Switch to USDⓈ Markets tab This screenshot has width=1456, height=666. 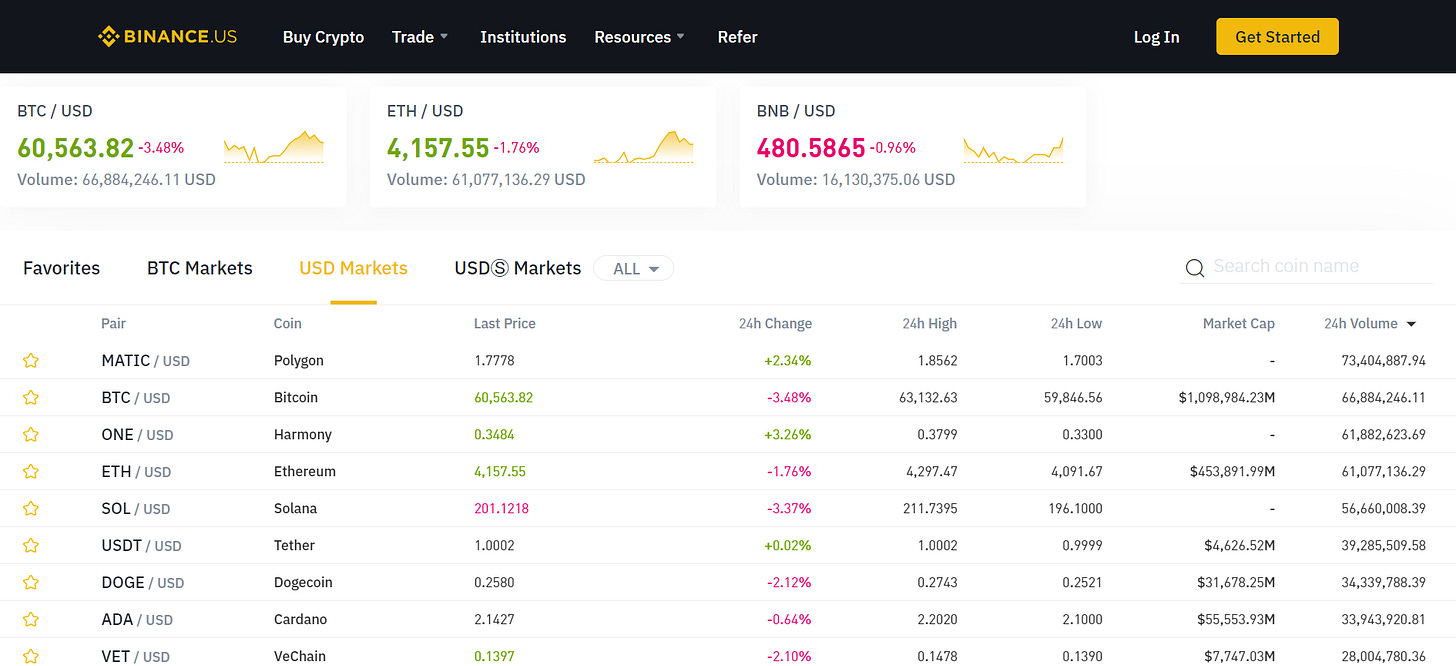[518, 268]
